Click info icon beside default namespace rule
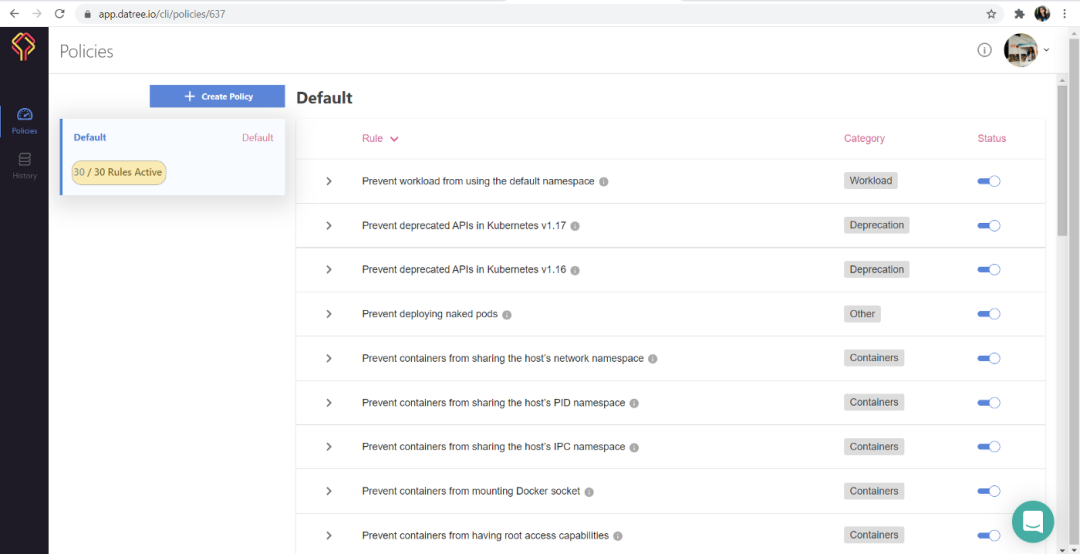The width and height of the screenshot is (1080, 554). tap(603, 182)
